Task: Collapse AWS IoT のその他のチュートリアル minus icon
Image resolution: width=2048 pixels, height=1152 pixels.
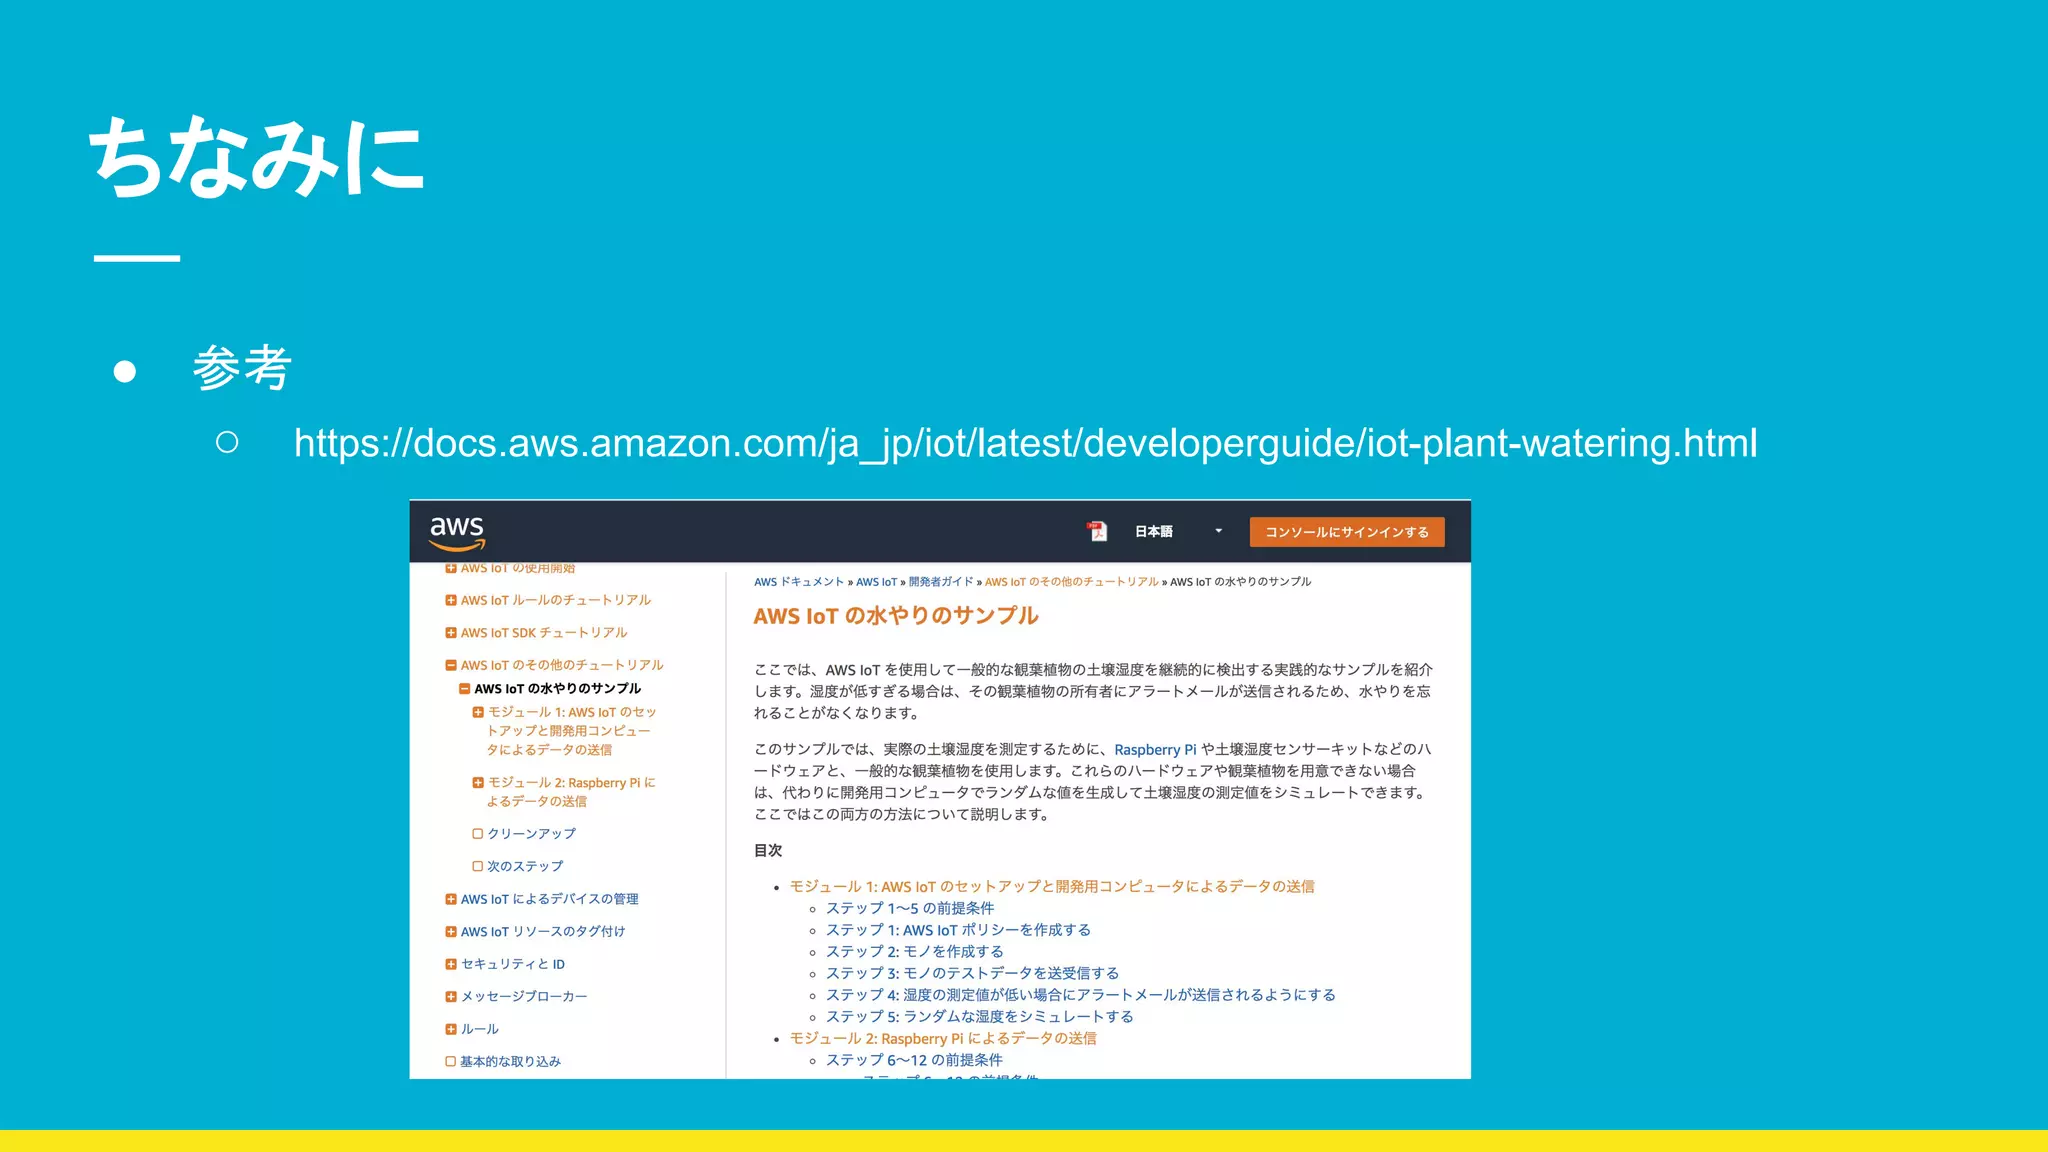Action: (x=451, y=665)
